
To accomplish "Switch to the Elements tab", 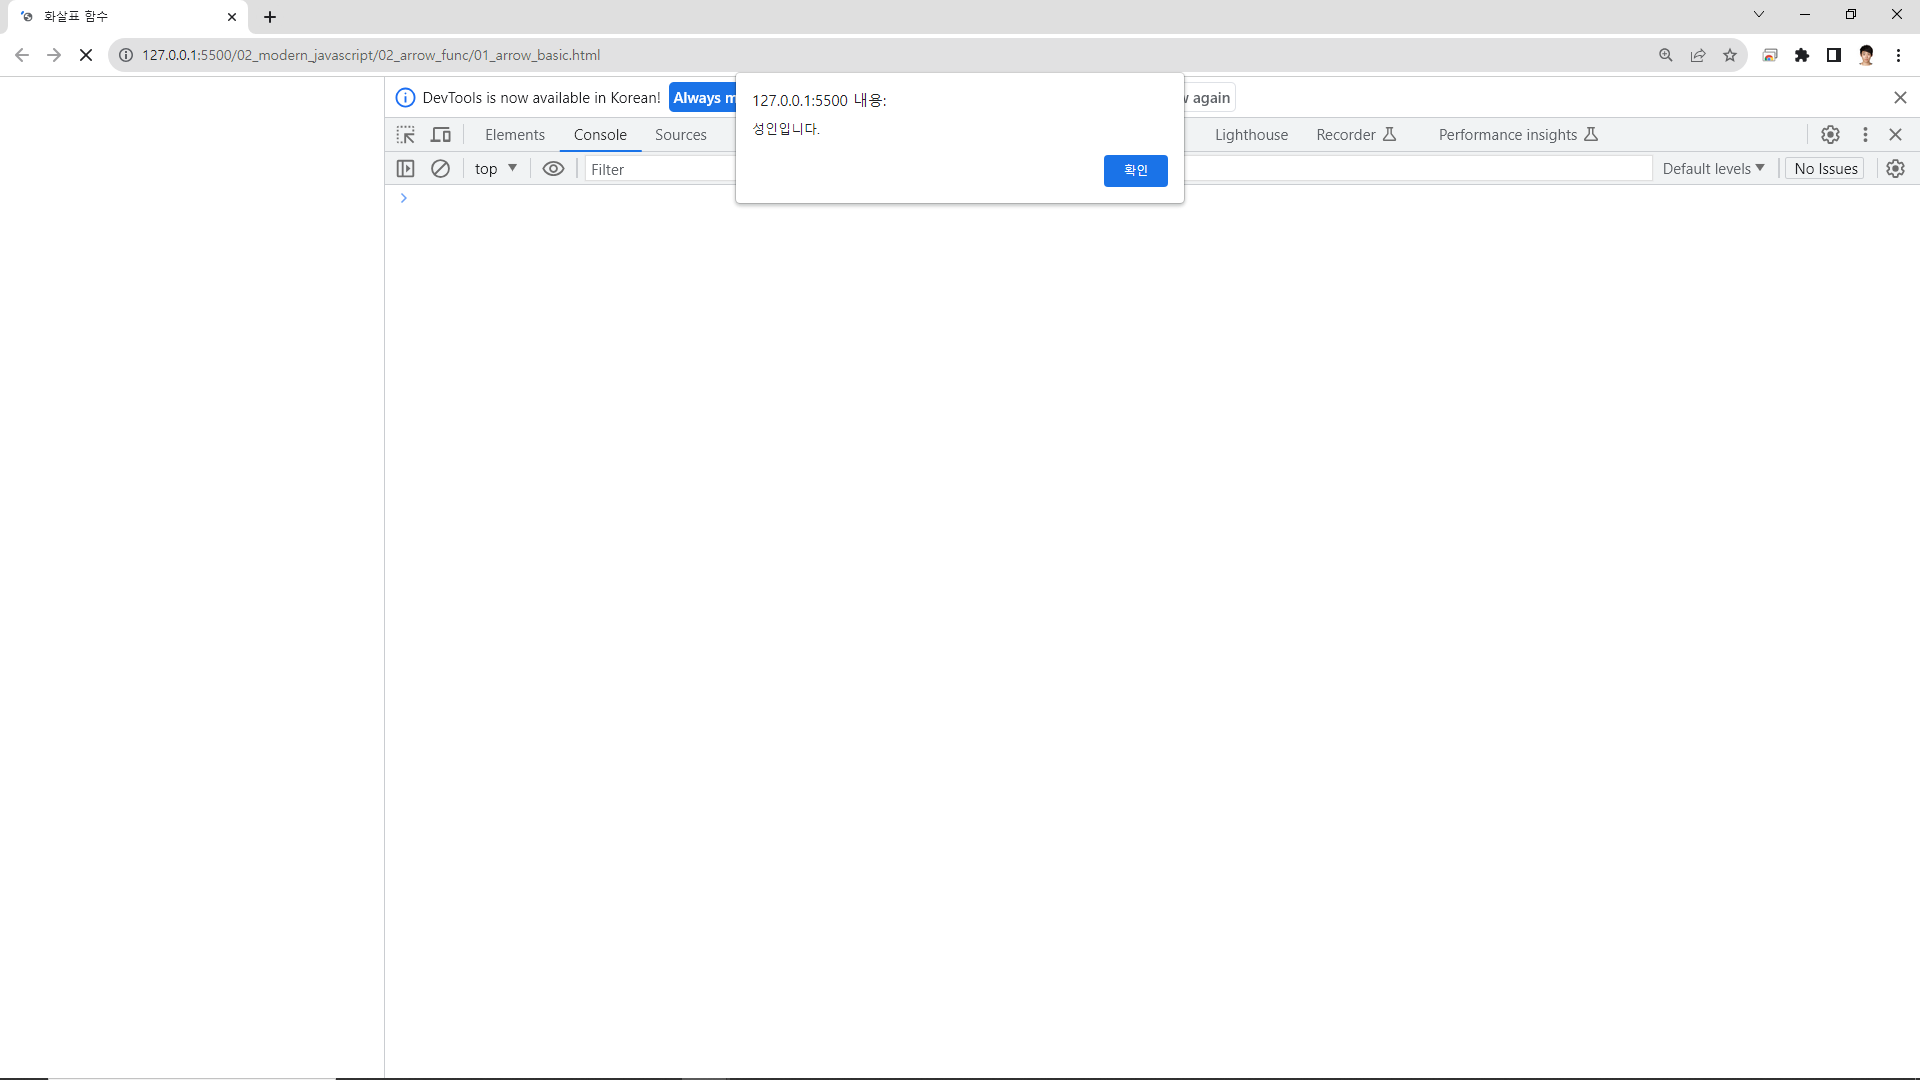I will (x=515, y=135).
